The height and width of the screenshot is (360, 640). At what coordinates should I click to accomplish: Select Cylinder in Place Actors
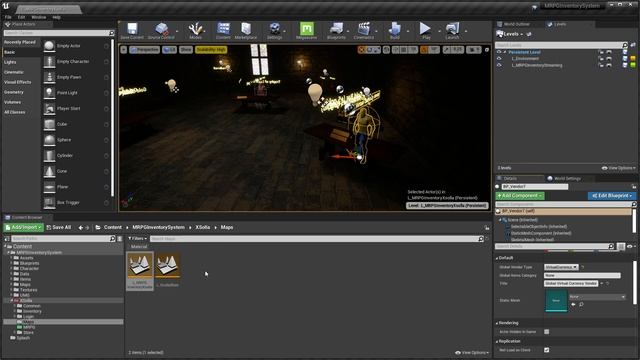[76, 156]
